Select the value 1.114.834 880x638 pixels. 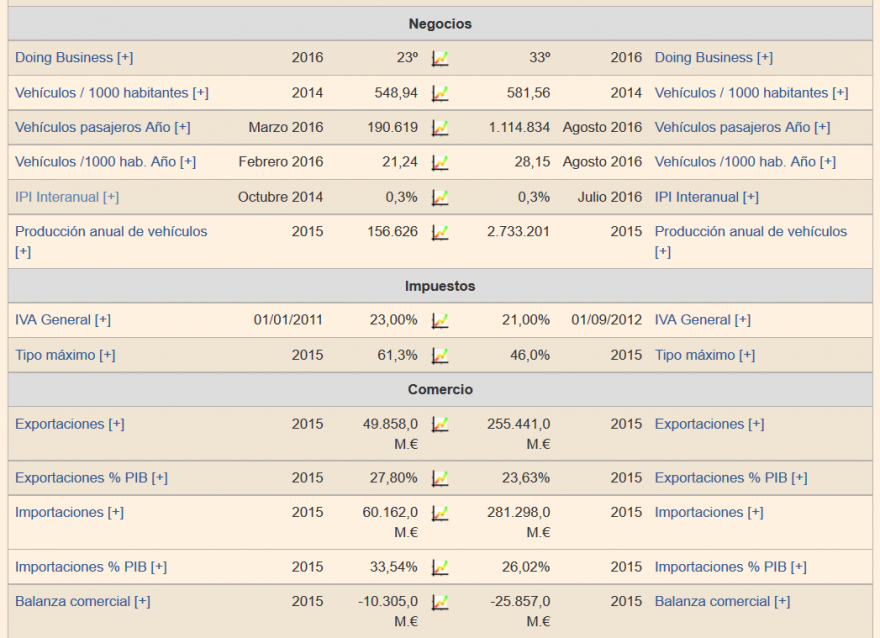click(519, 127)
